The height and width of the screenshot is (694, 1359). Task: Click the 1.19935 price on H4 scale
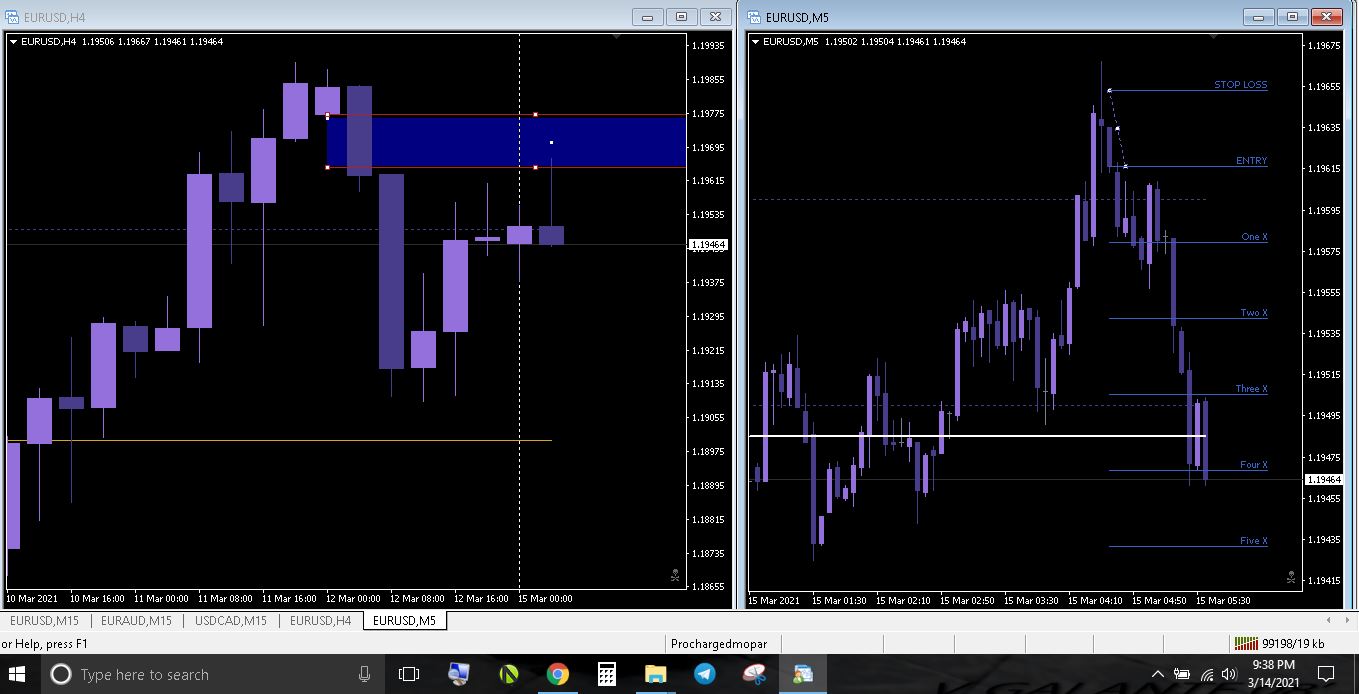pos(709,45)
